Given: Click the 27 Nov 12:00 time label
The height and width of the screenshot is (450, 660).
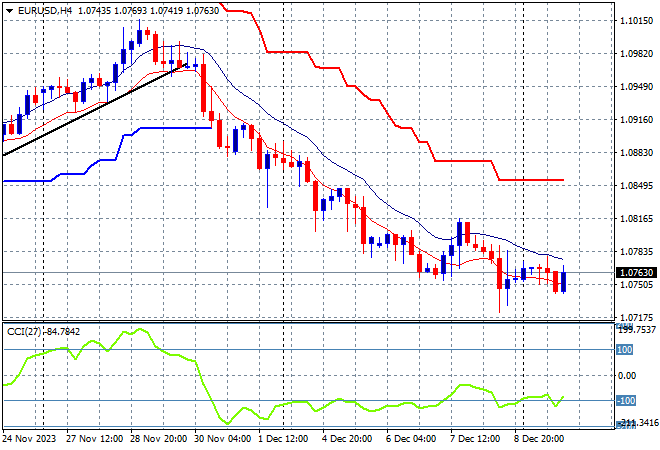Looking at the screenshot, I should coord(97,439).
